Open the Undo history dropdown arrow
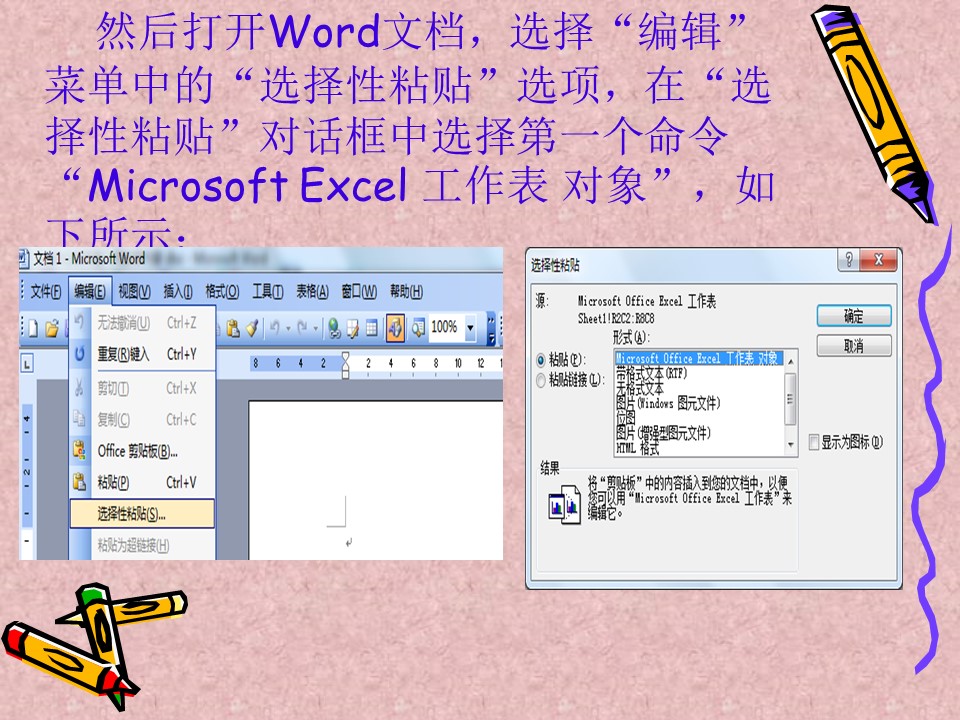 pyautogui.click(x=288, y=329)
